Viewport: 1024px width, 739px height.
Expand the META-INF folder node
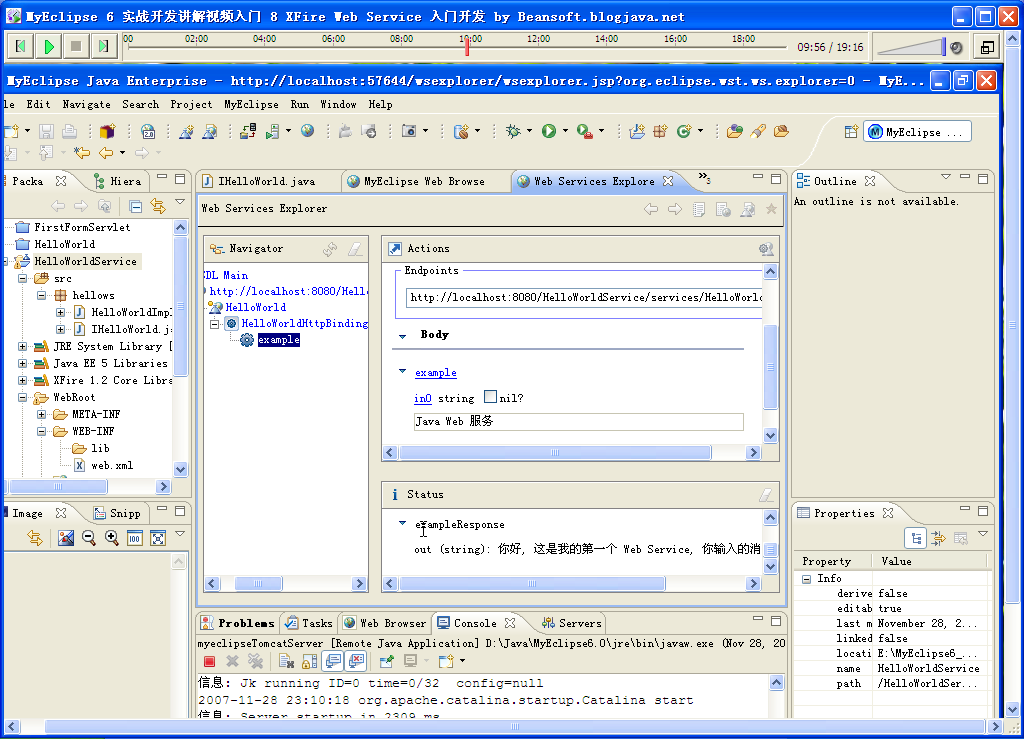click(41, 414)
